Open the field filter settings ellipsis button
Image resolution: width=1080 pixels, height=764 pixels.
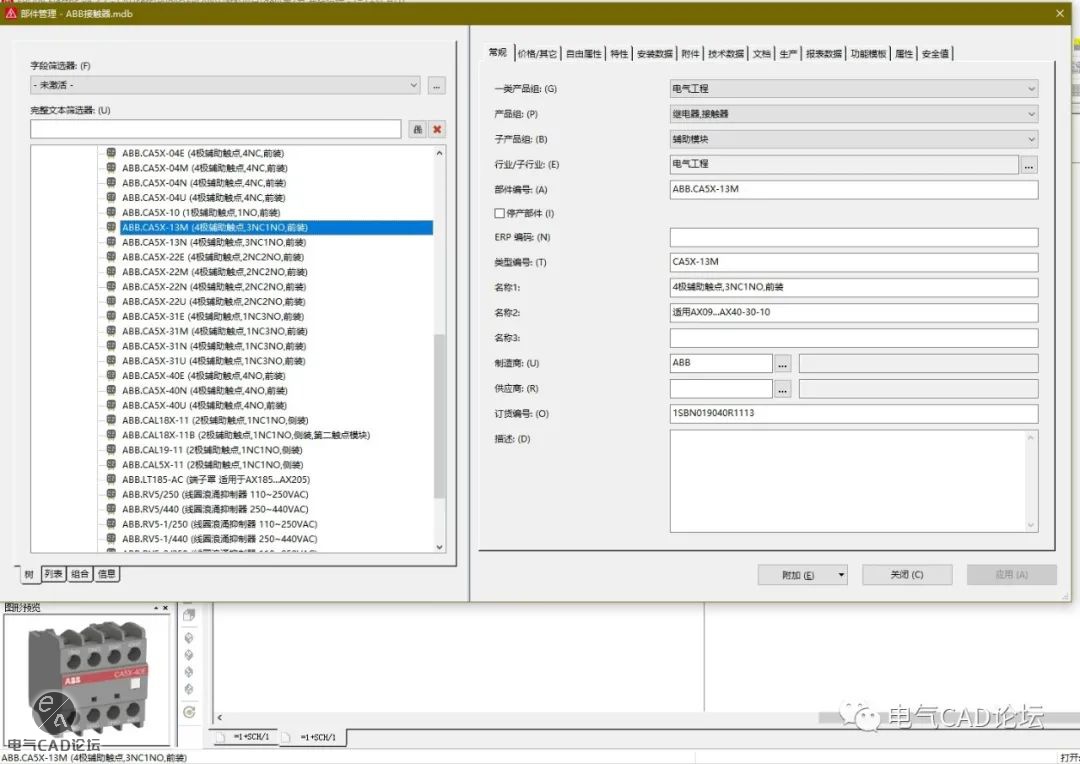pyautogui.click(x=437, y=85)
